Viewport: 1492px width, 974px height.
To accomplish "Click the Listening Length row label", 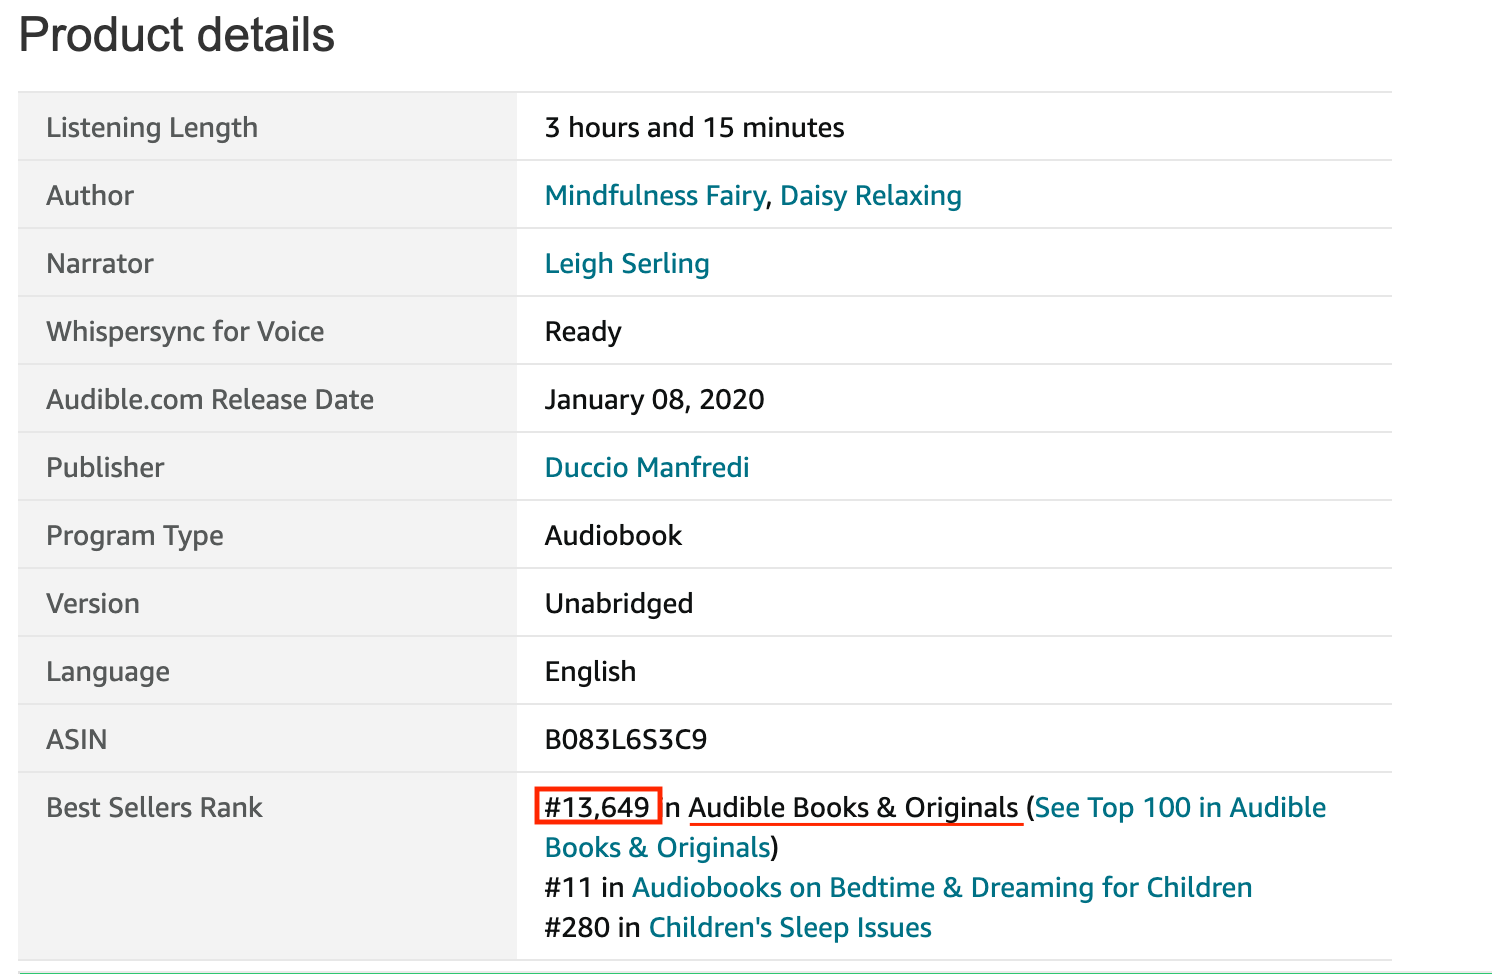I will 151,127.
